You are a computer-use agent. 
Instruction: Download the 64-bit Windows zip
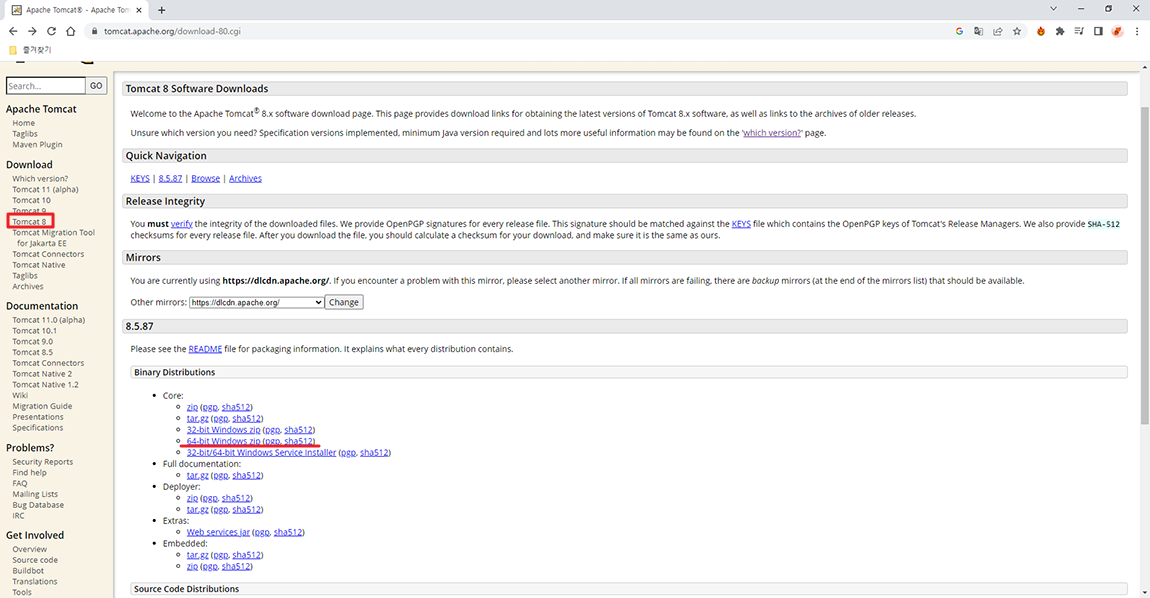pyautogui.click(x=223, y=441)
